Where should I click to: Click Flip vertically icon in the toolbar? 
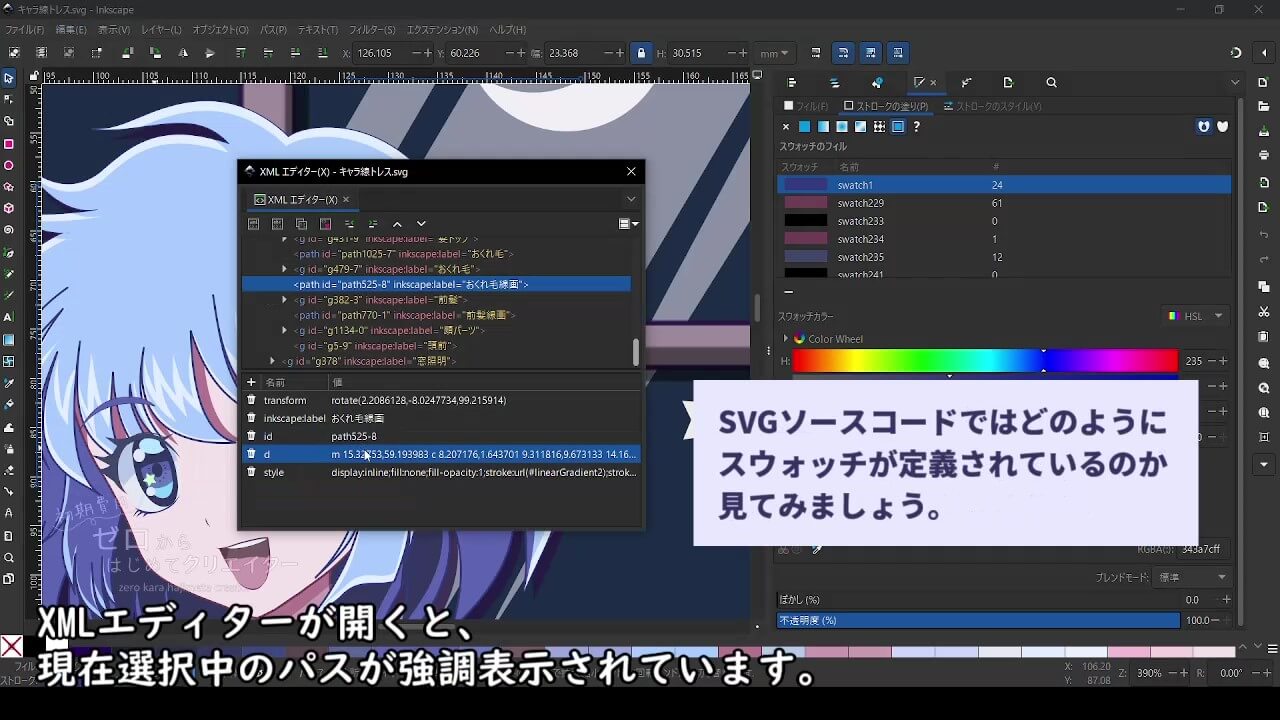pos(210,53)
